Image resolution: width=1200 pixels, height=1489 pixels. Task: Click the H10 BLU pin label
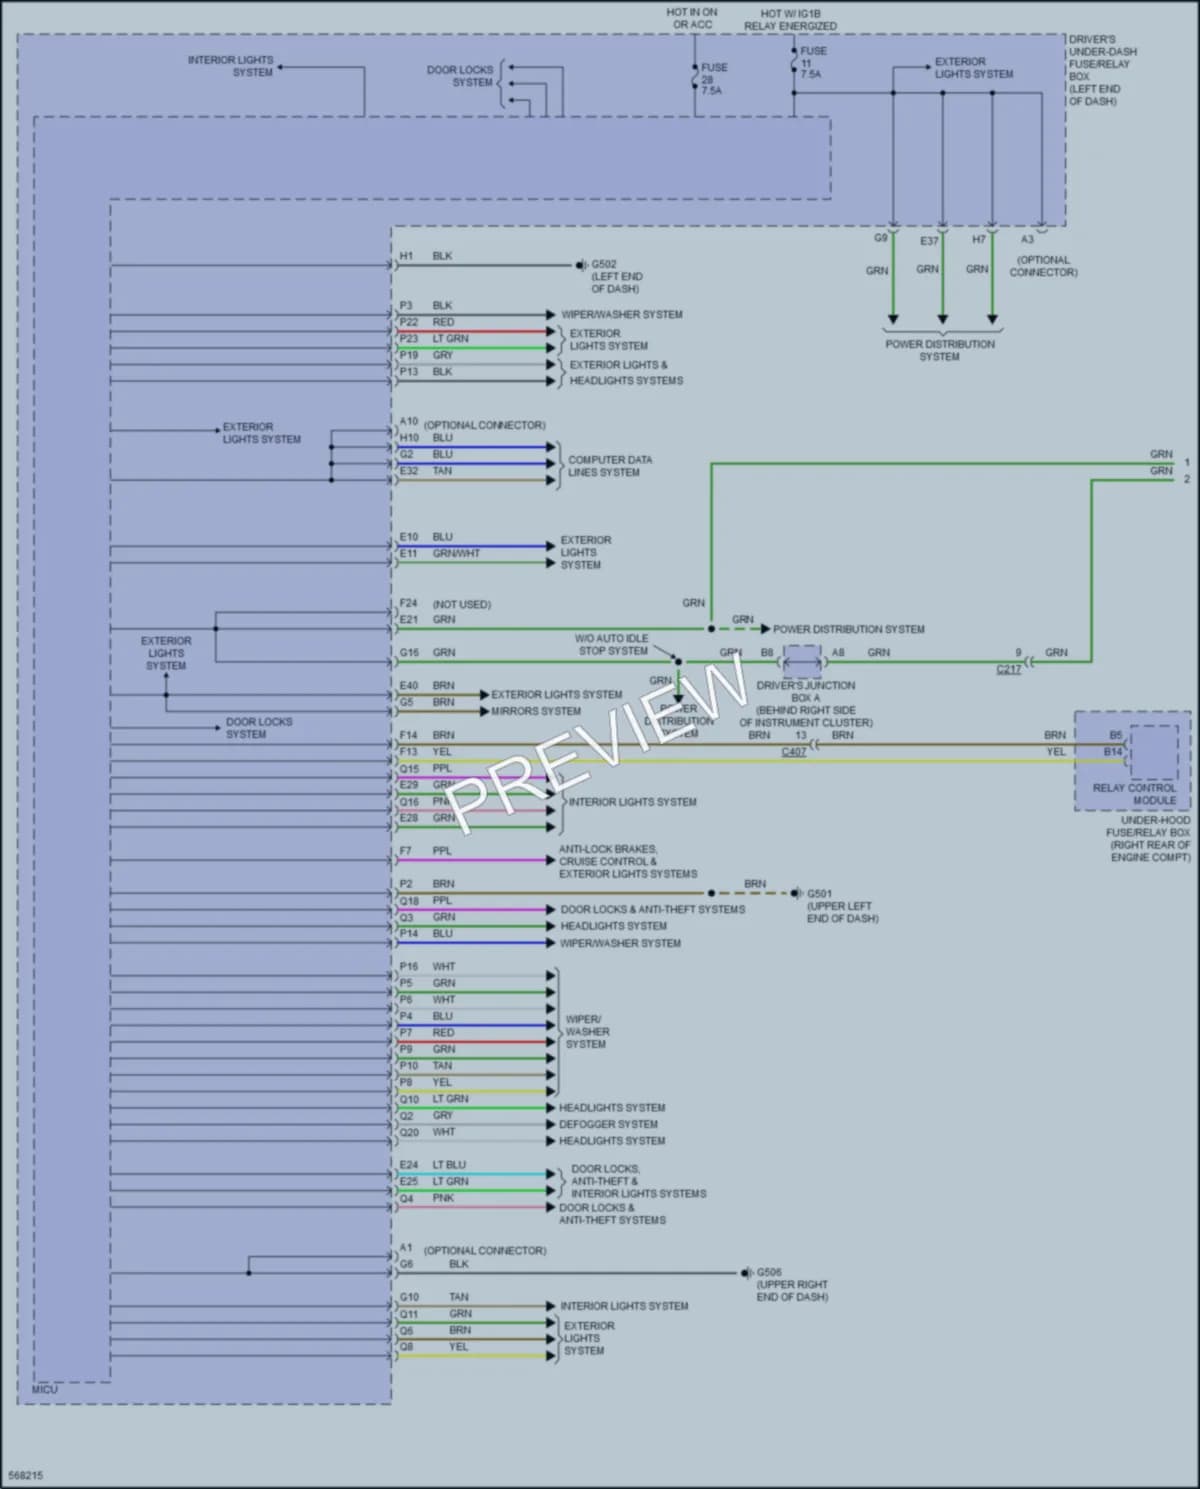tap(426, 438)
